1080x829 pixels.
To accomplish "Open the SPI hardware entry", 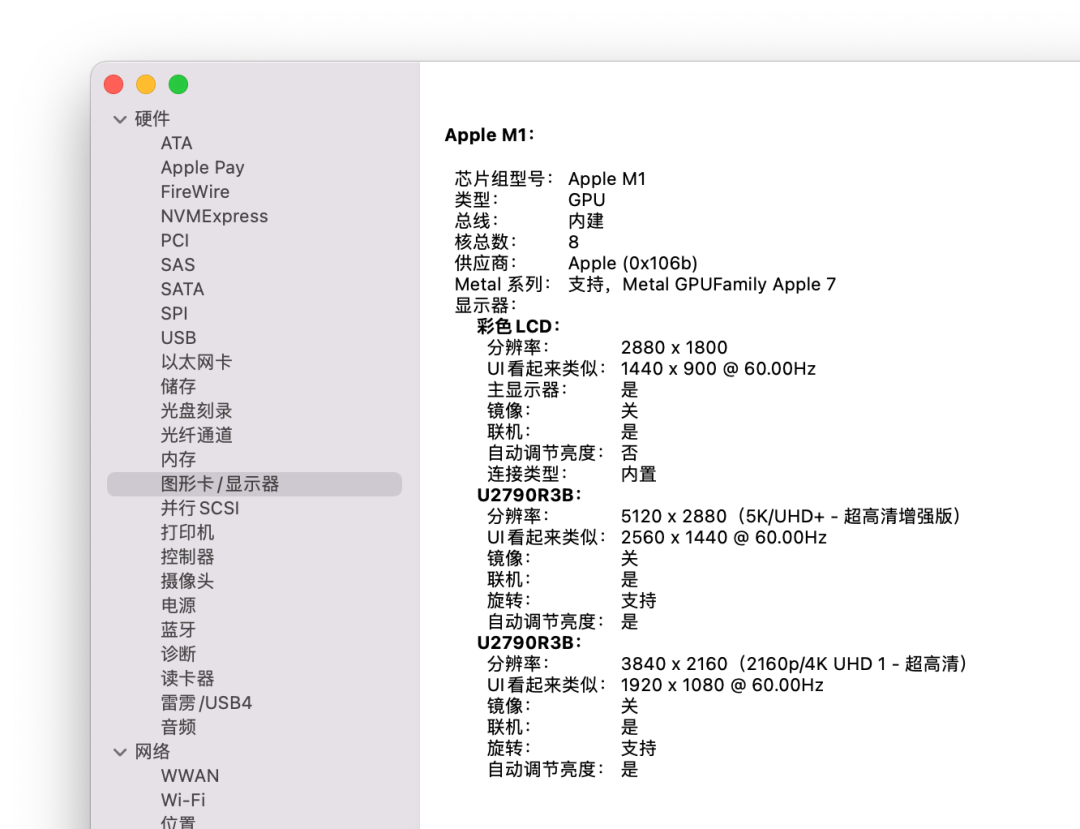I will coord(174,313).
